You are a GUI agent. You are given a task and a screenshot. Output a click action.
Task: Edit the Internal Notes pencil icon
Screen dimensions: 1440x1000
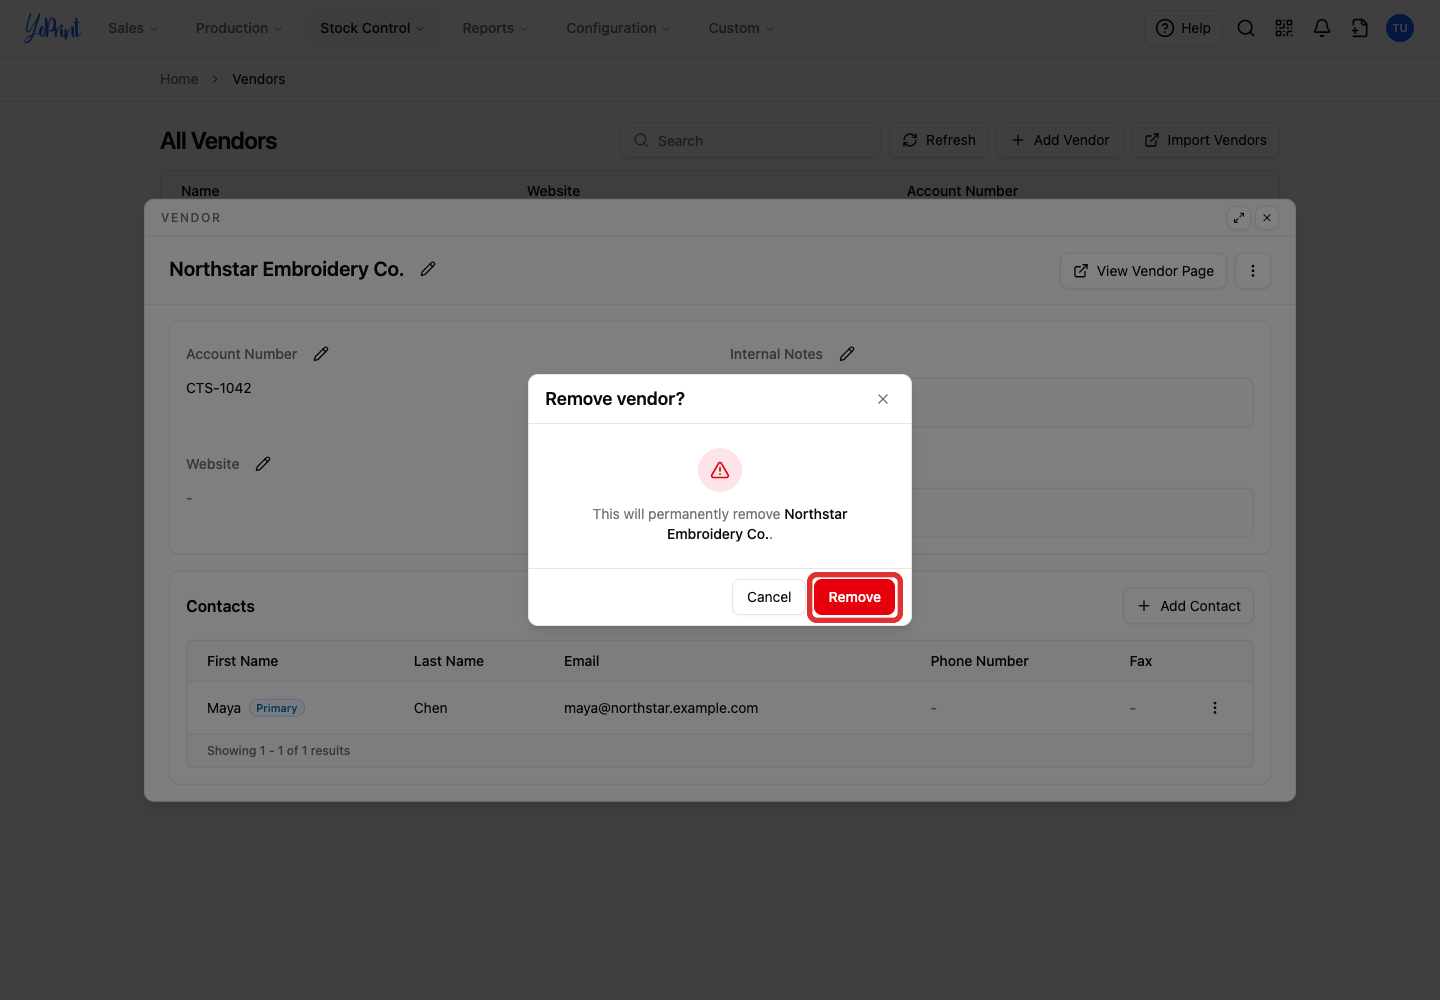pyautogui.click(x=847, y=354)
